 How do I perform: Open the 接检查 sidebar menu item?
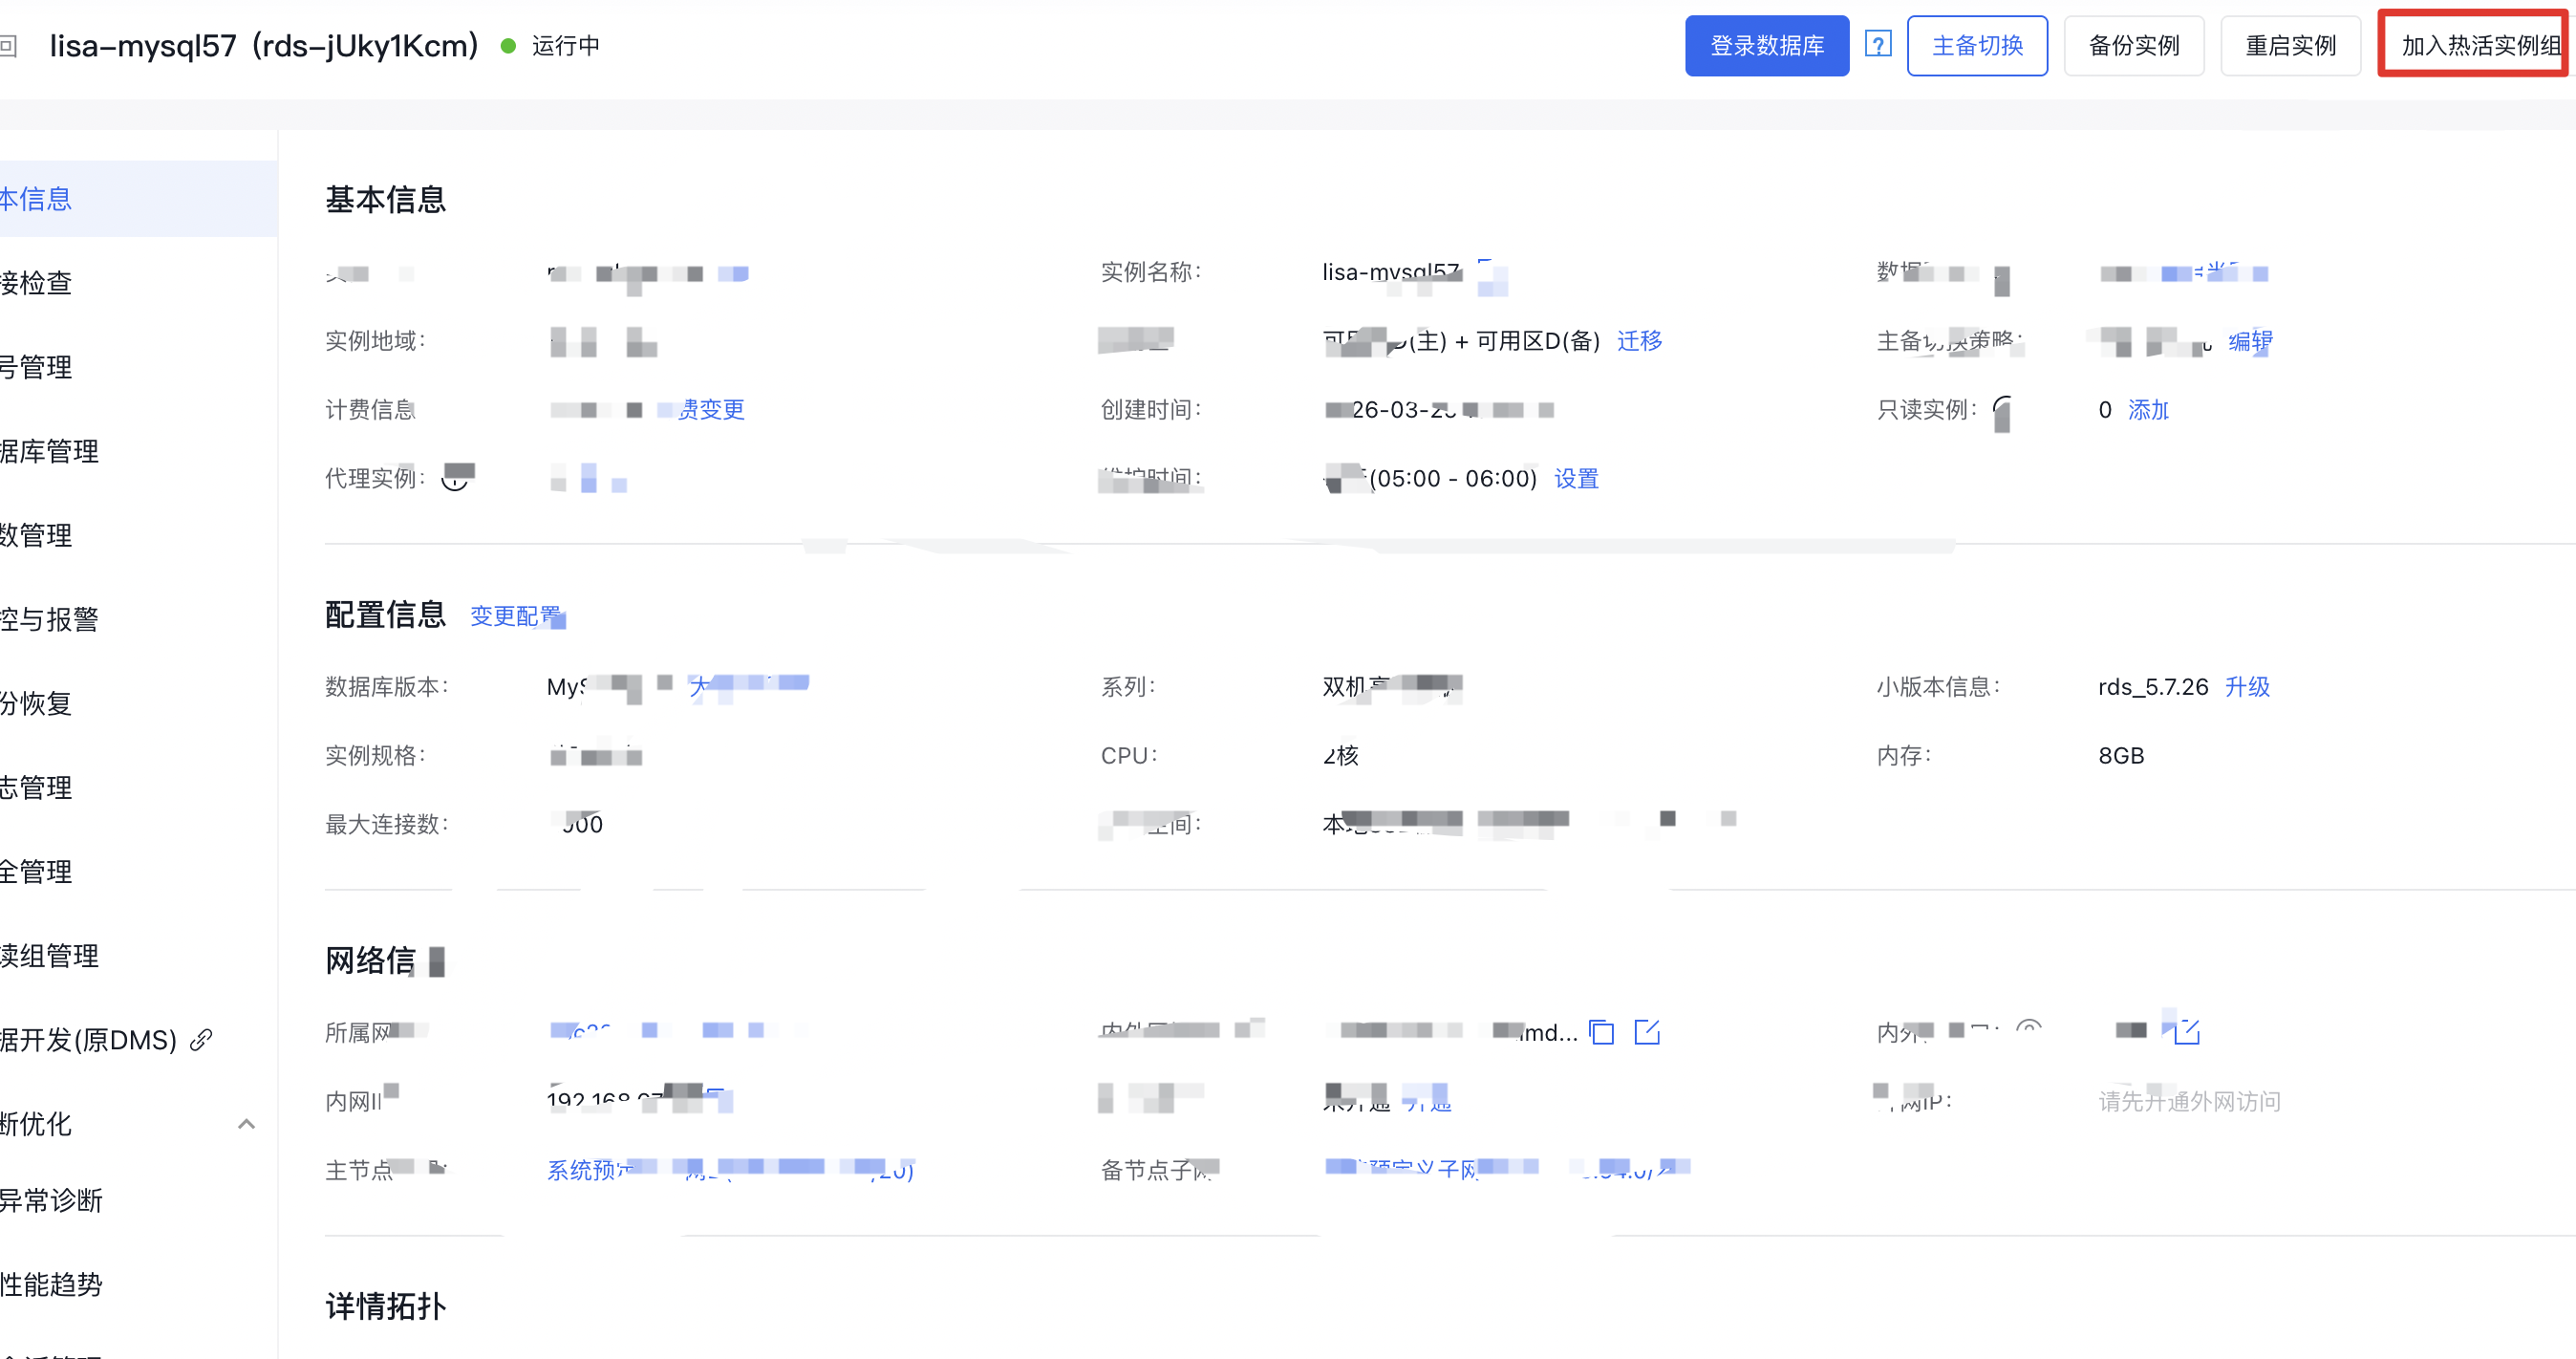38,283
